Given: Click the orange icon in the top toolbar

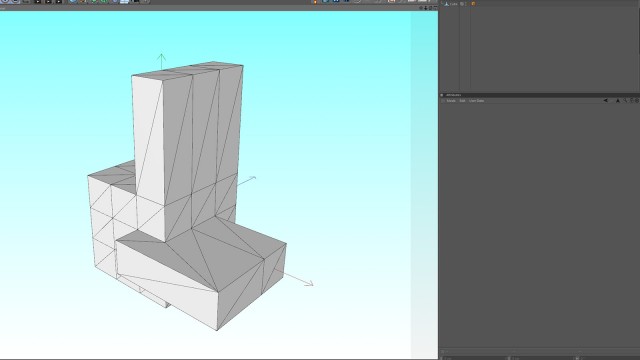Looking at the screenshot, I should 315,1.
